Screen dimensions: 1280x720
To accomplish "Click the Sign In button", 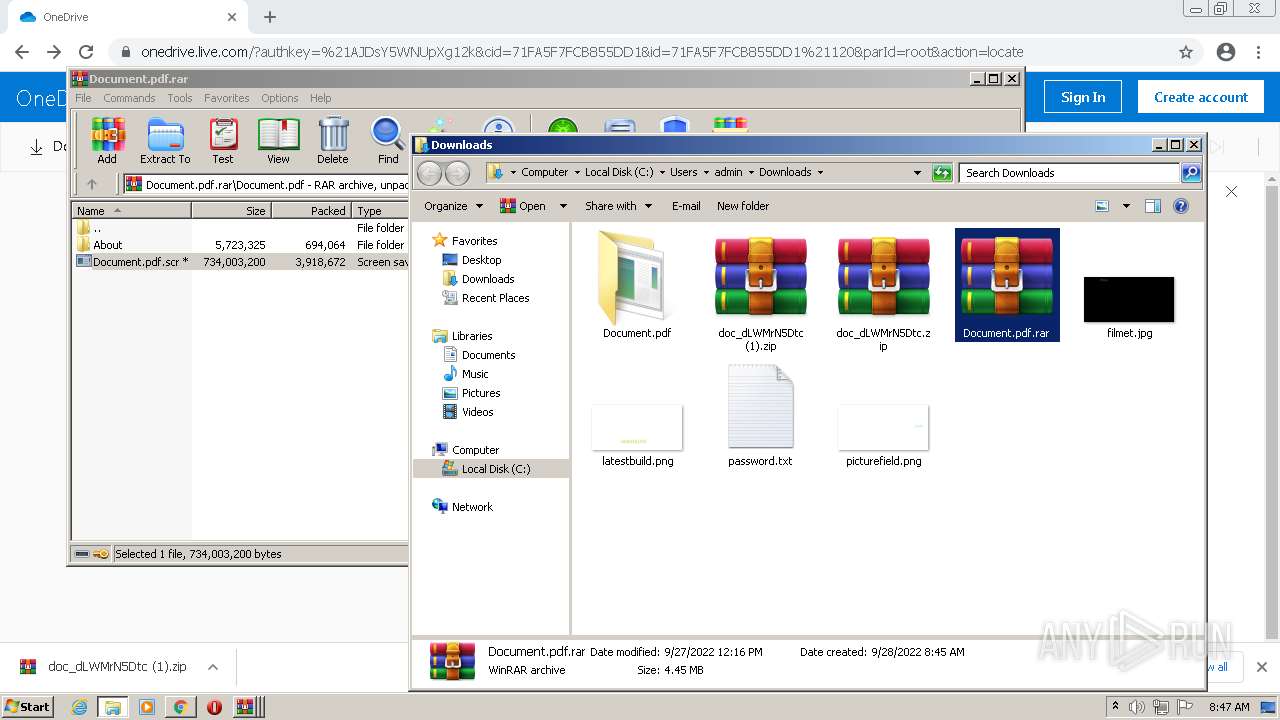I will 1083,97.
